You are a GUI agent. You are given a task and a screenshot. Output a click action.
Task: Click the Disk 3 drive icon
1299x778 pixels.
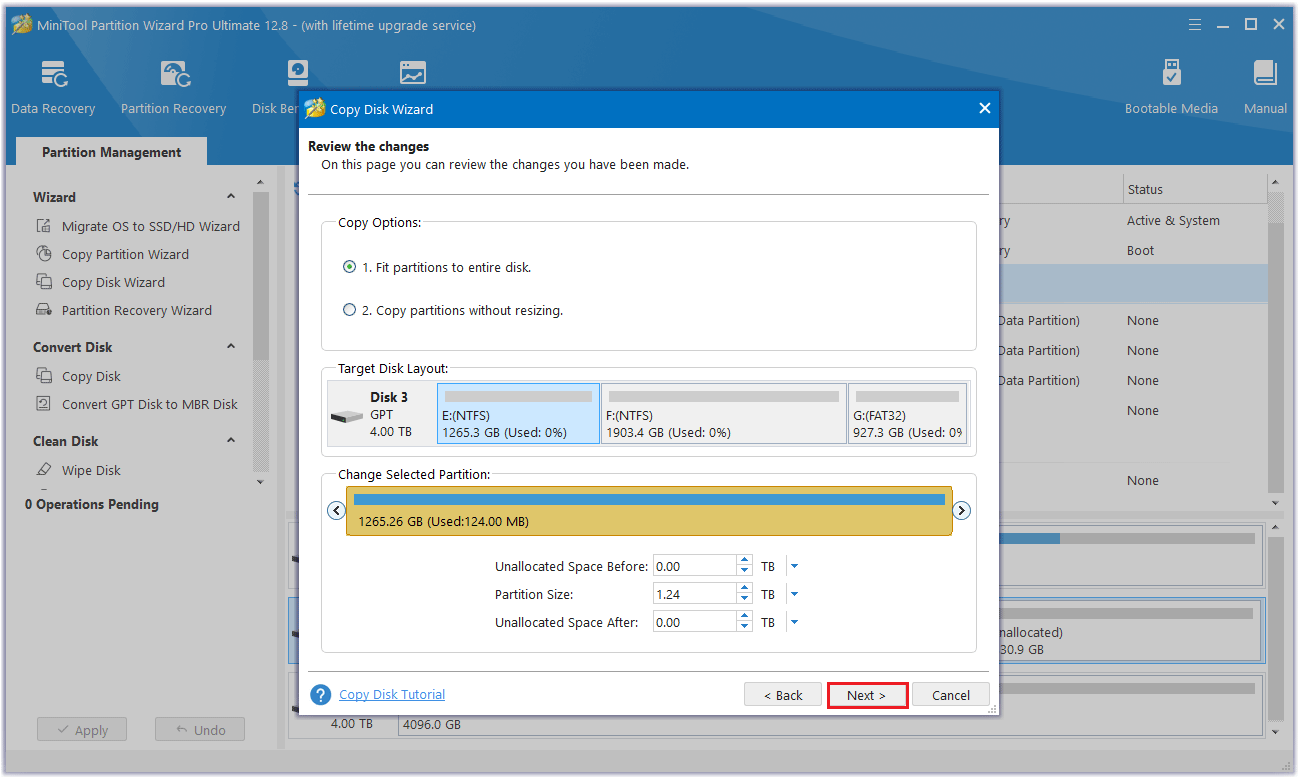[347, 415]
